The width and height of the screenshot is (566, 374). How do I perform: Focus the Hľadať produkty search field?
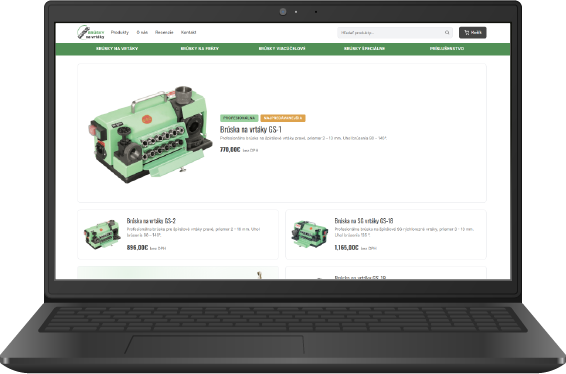[x=395, y=32]
